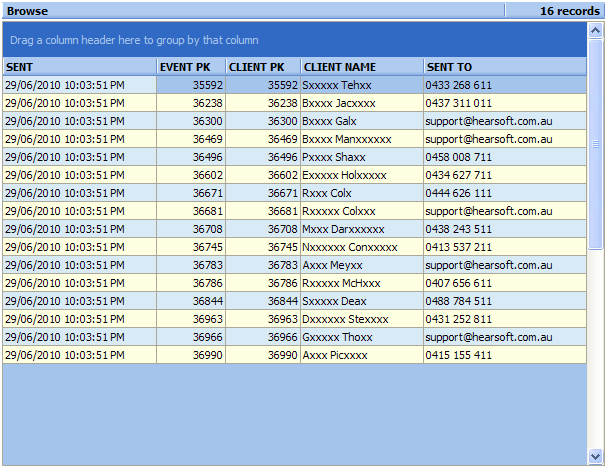The width and height of the screenshot is (607, 468).
Task: Click support email in Gxxxxx Thoxx row
Action: click(489, 337)
